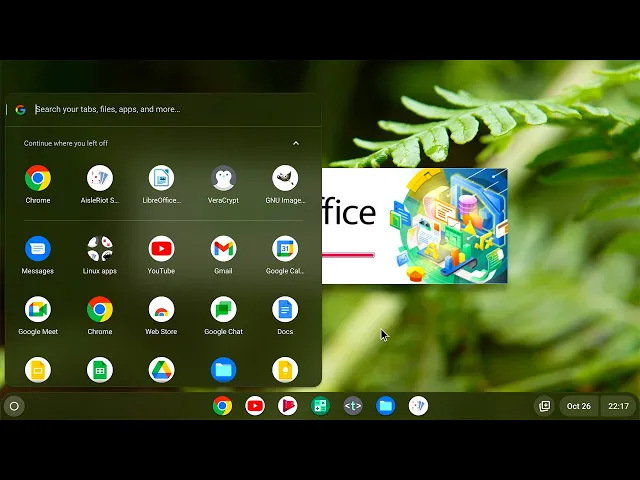Open the Linux apps folder
The height and width of the screenshot is (480, 640).
[100, 248]
